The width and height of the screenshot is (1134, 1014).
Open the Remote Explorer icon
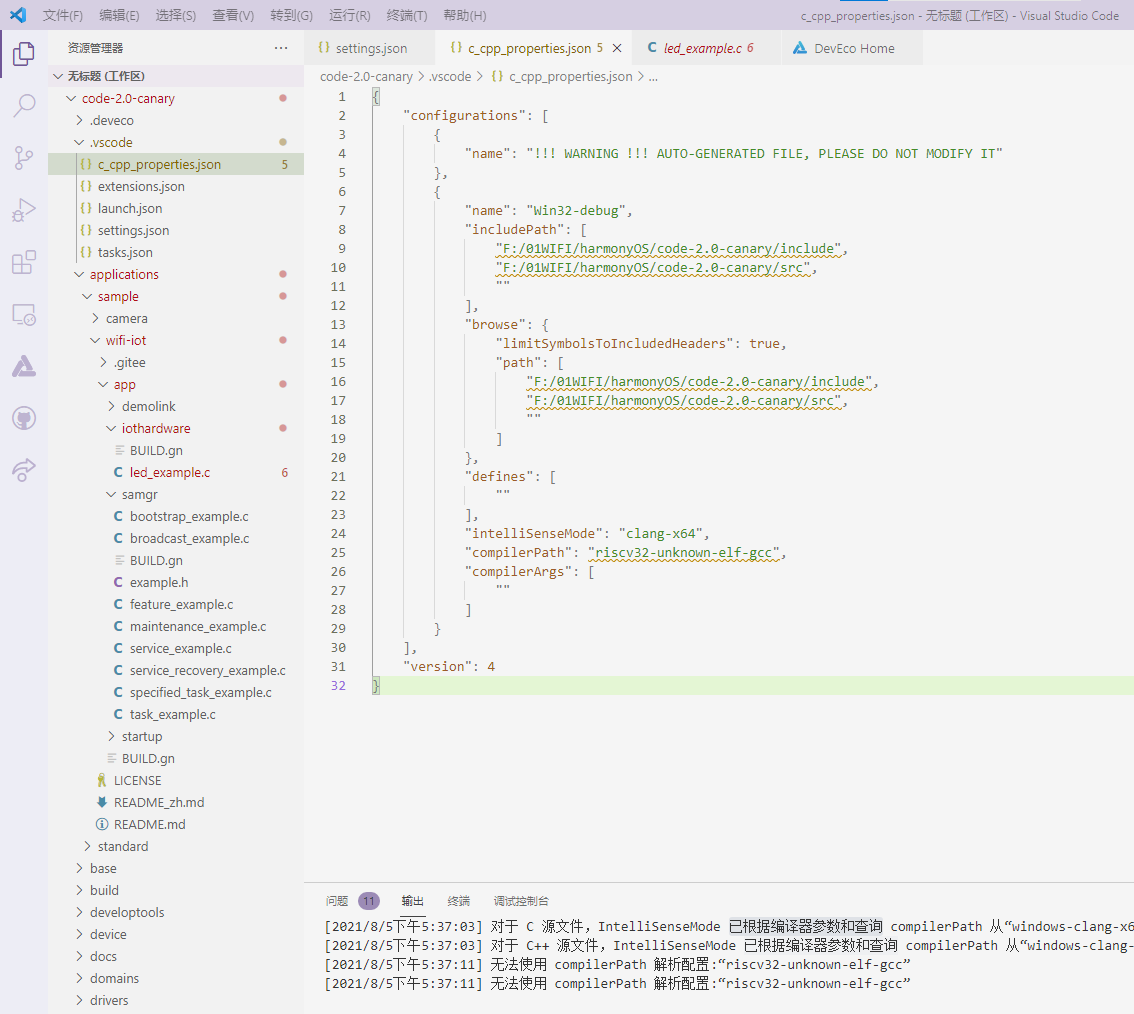click(24, 314)
